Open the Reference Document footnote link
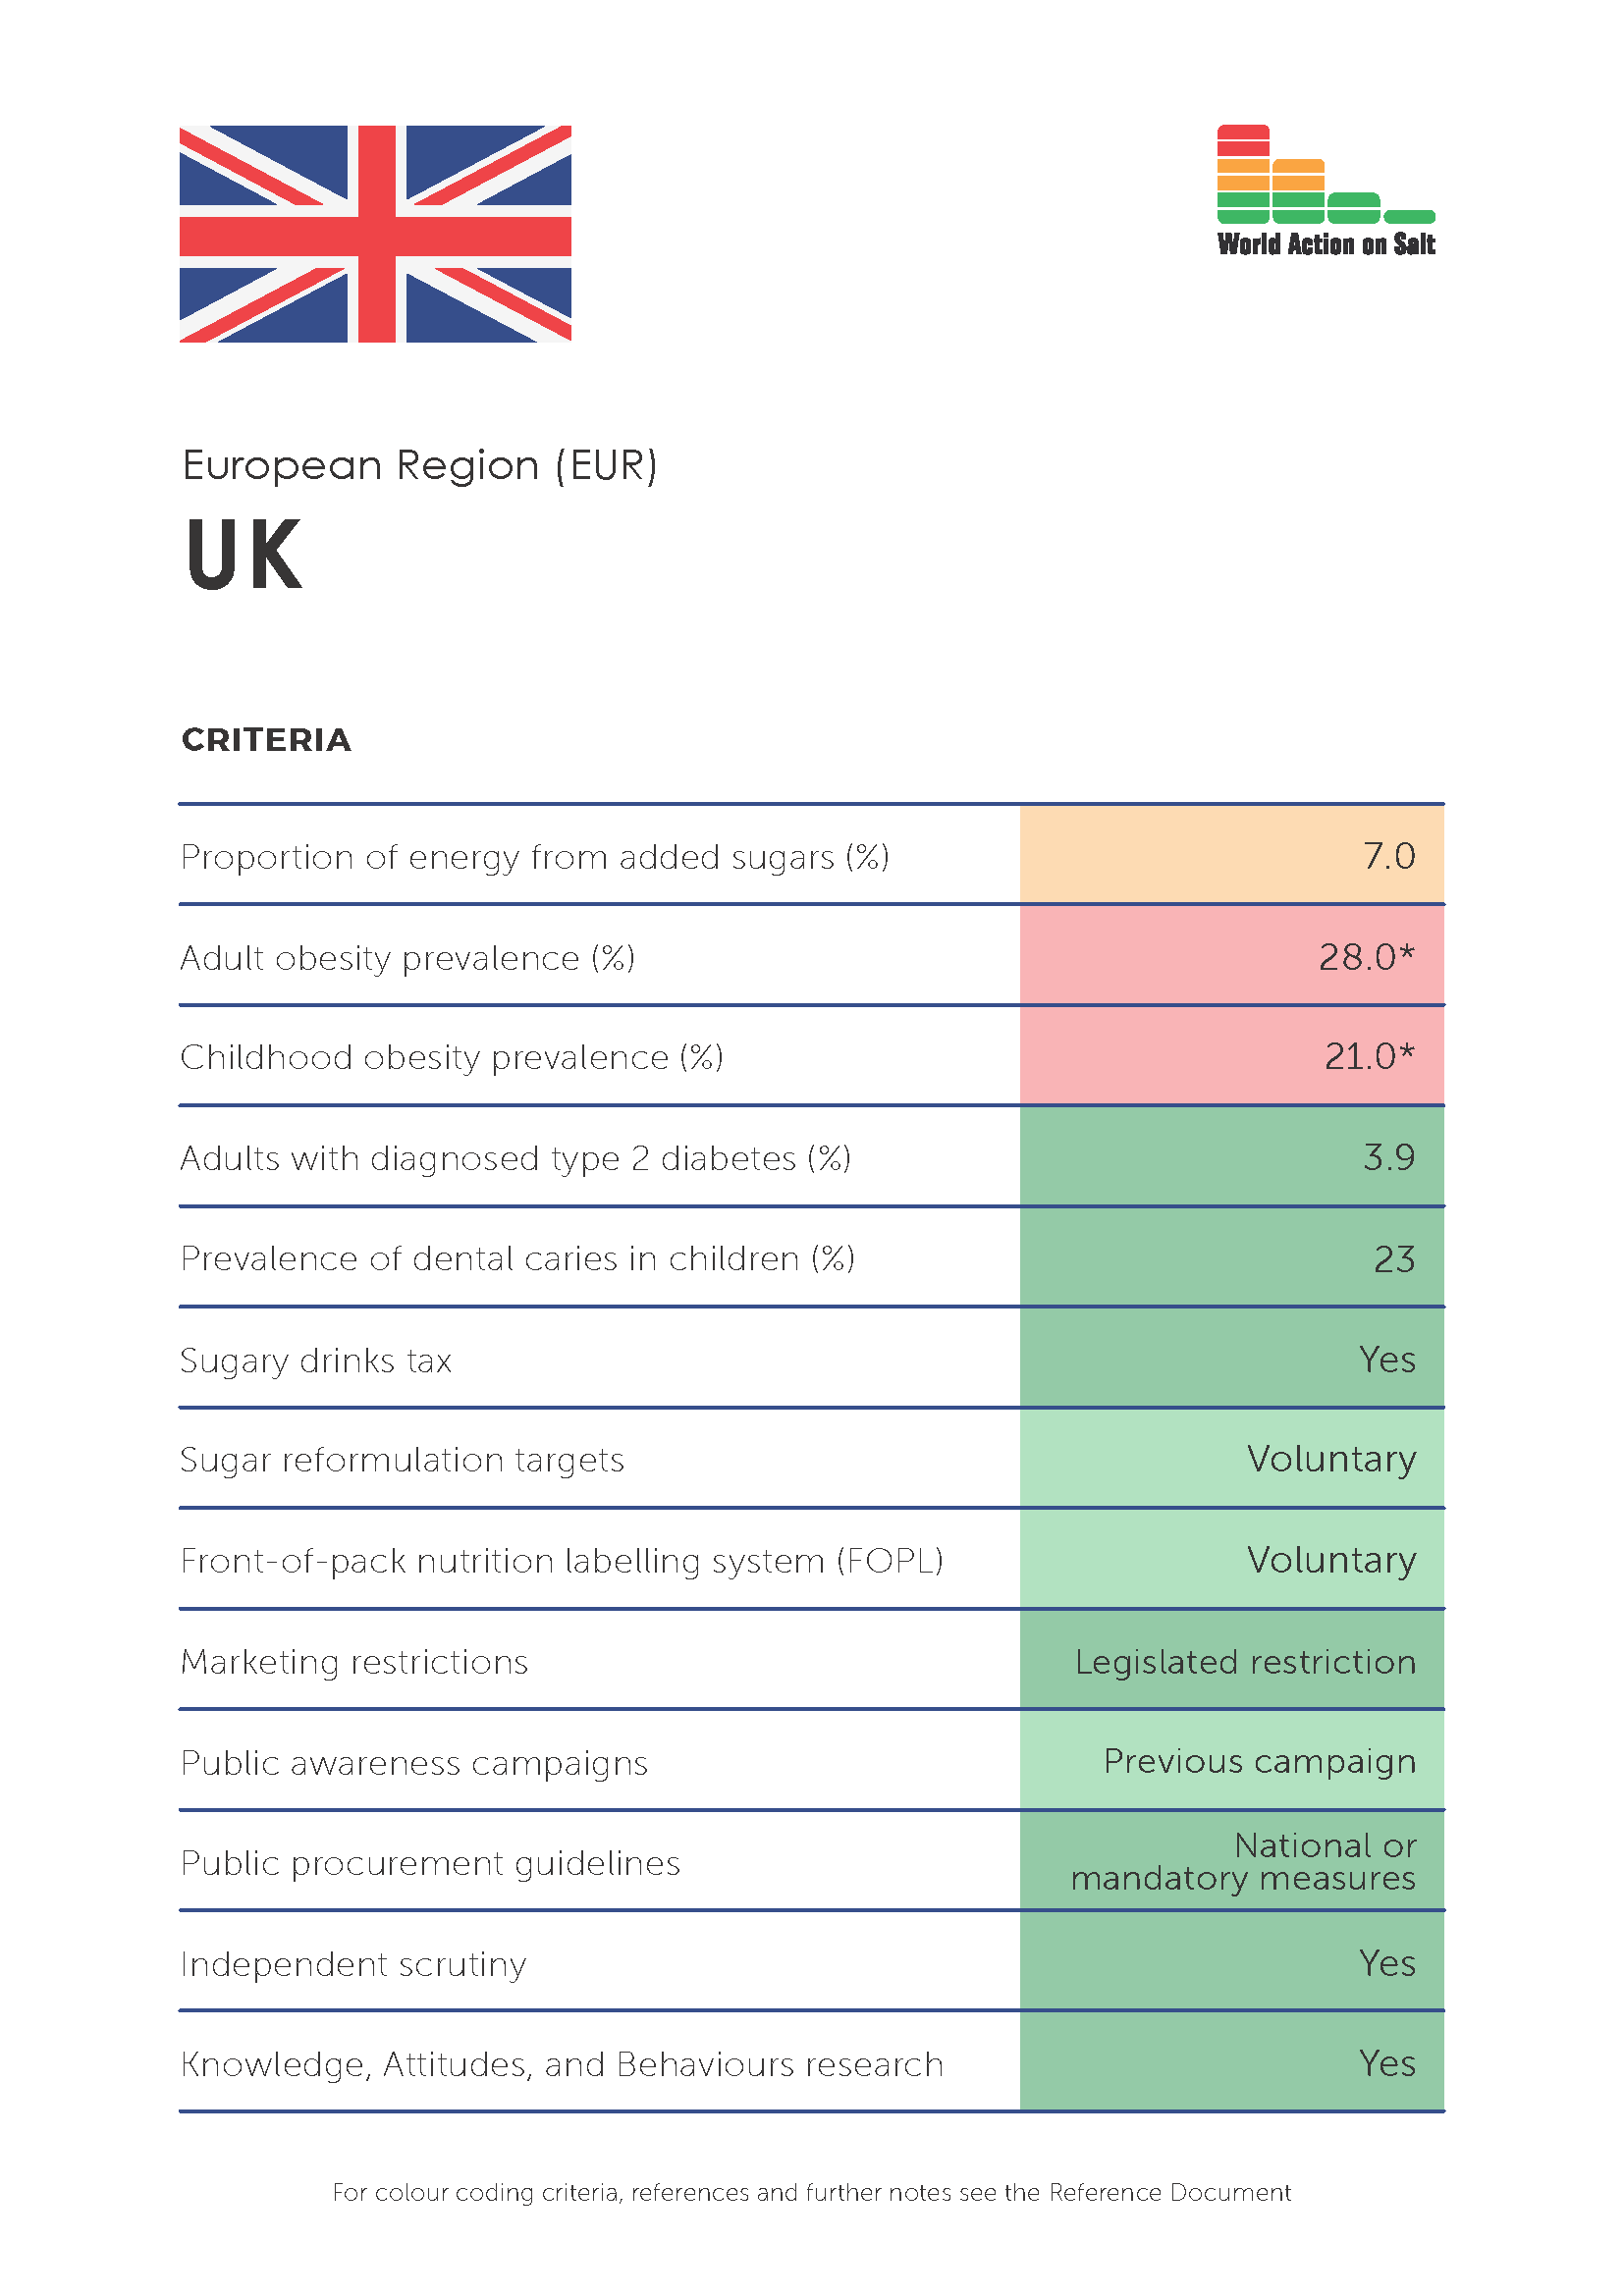 click(1170, 2192)
